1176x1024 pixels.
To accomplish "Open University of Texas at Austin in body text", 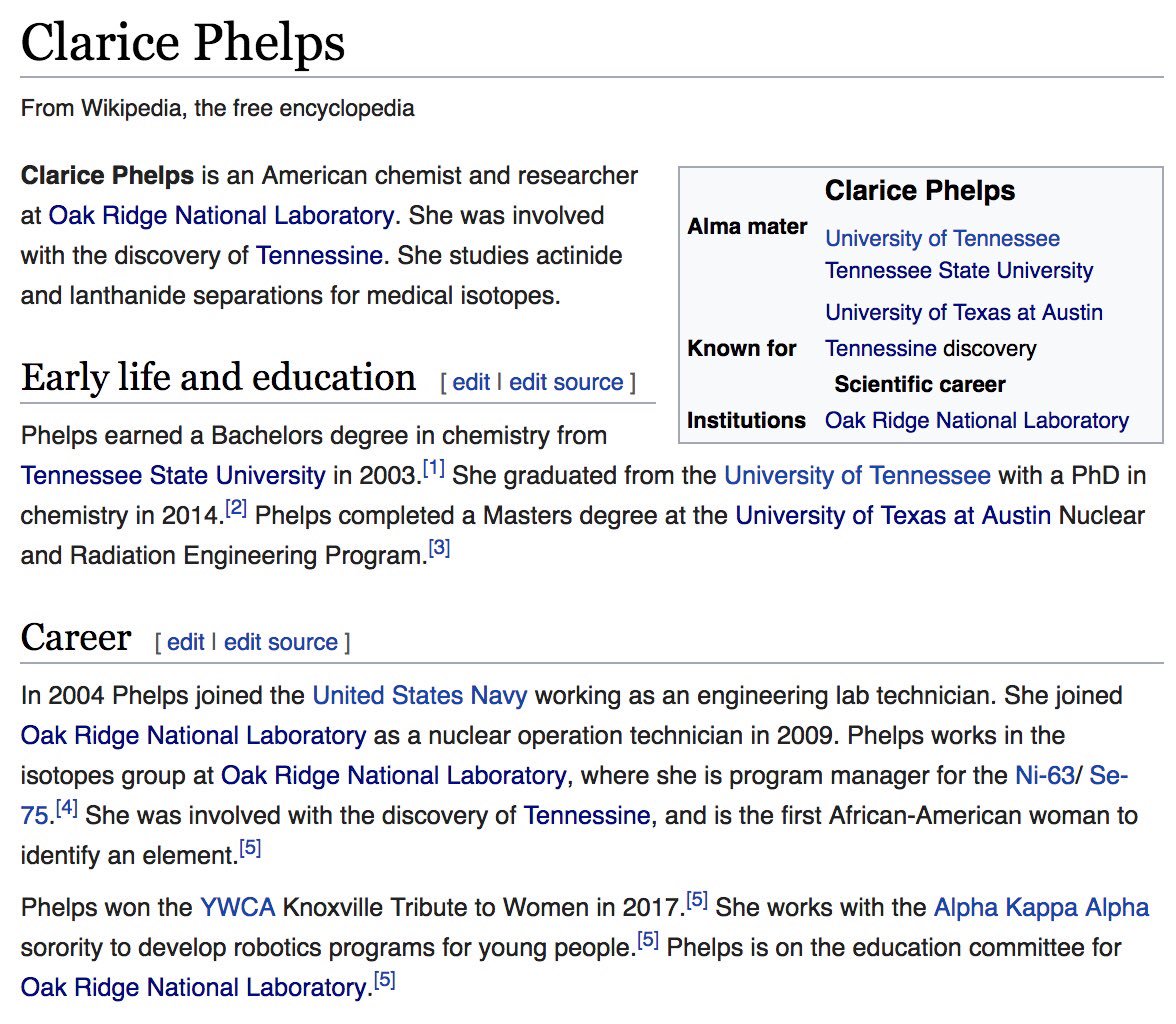I will click(893, 515).
